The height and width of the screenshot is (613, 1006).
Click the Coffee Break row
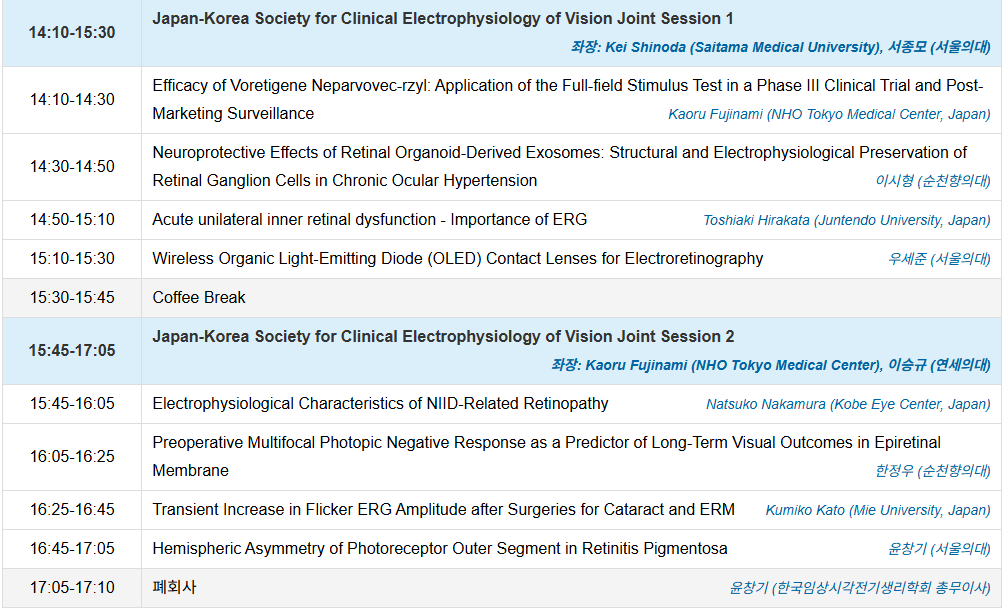[199, 298]
